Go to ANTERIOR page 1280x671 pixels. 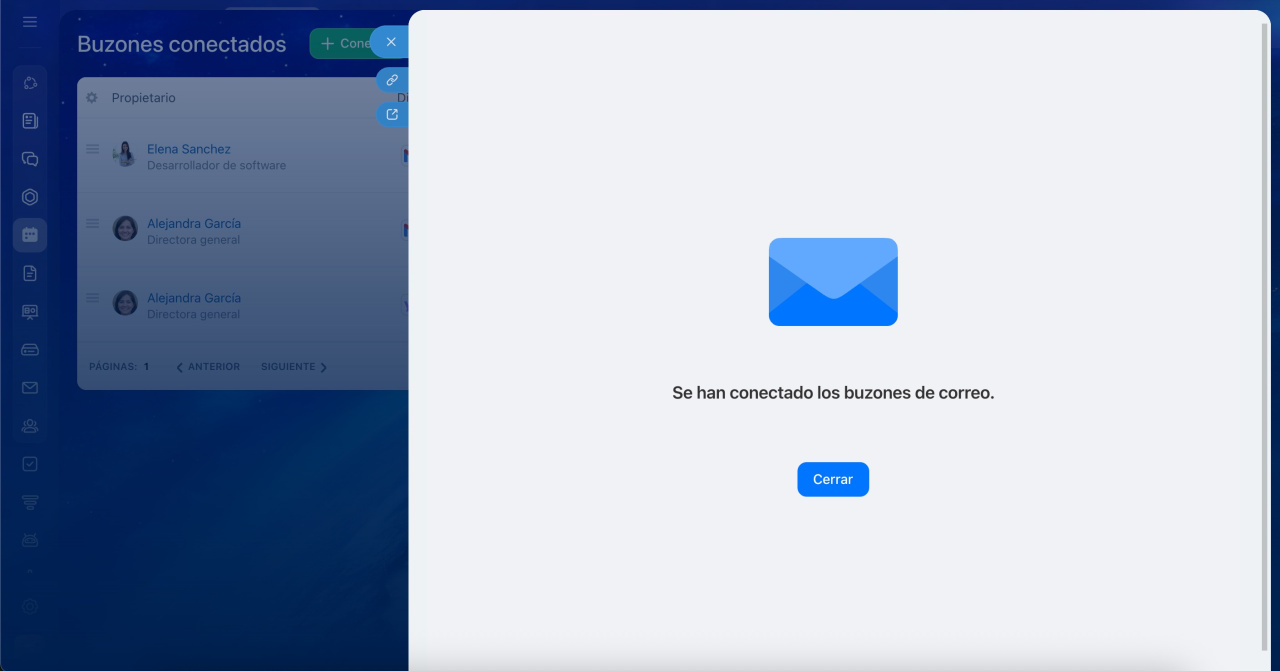208,367
